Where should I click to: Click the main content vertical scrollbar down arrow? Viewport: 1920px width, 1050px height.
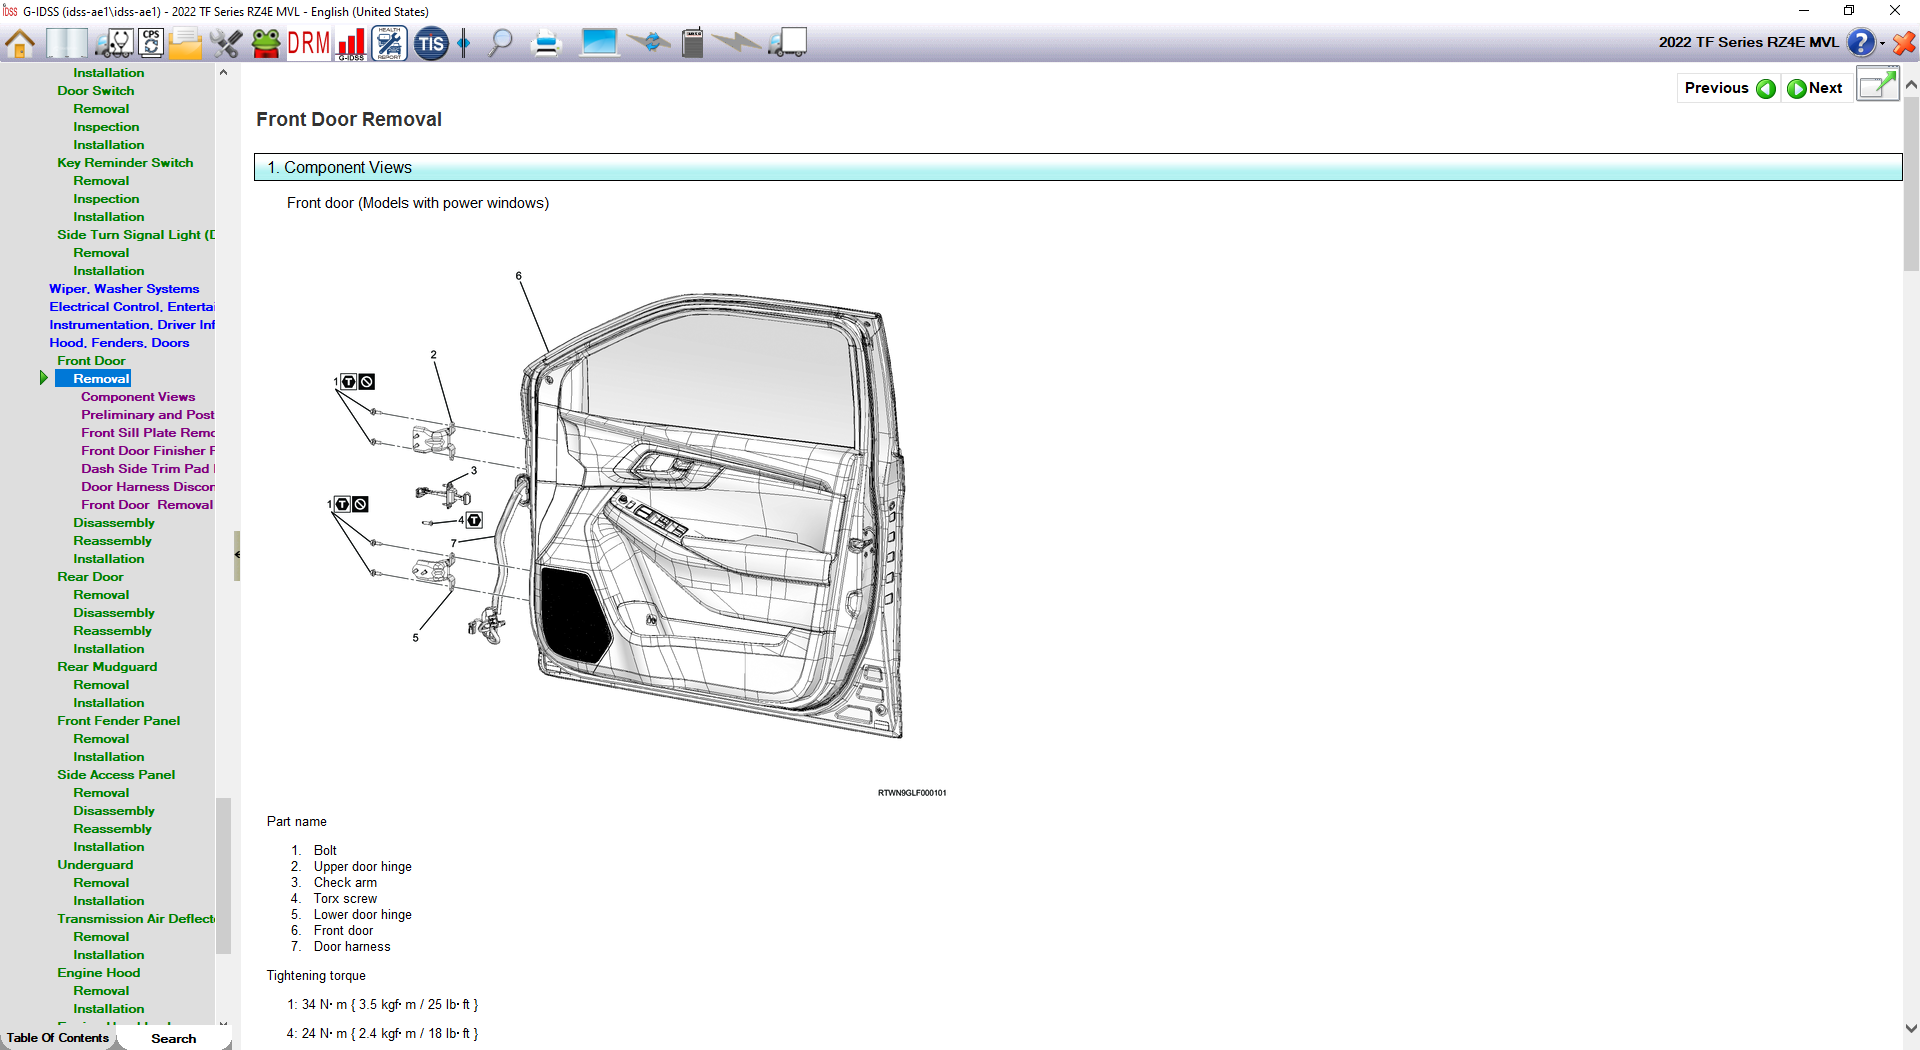pyautogui.click(x=1911, y=1028)
